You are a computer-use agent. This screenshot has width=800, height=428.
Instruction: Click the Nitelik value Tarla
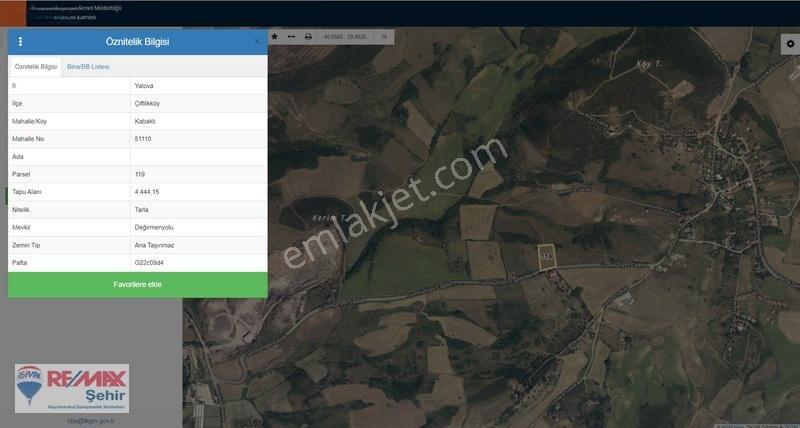pos(142,210)
